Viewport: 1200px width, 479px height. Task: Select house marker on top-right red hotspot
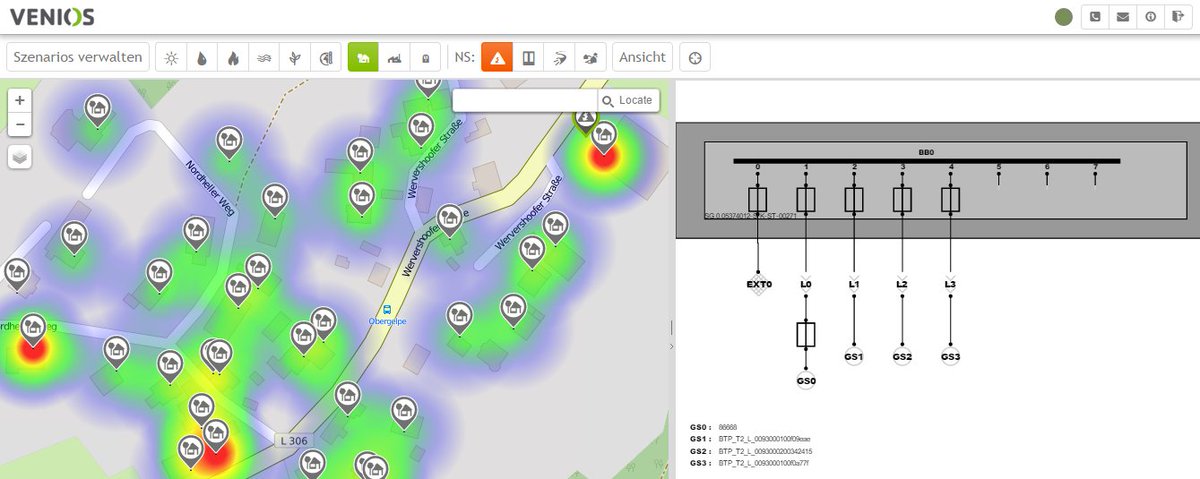pos(603,137)
